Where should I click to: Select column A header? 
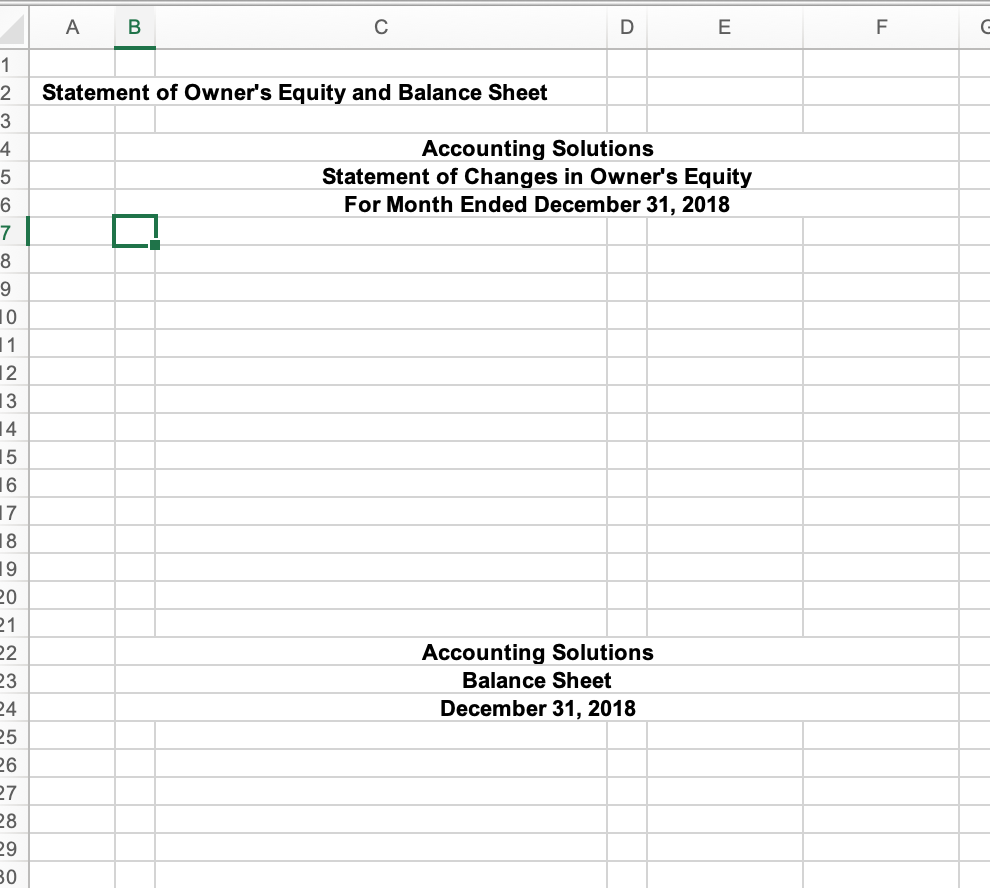click(72, 27)
